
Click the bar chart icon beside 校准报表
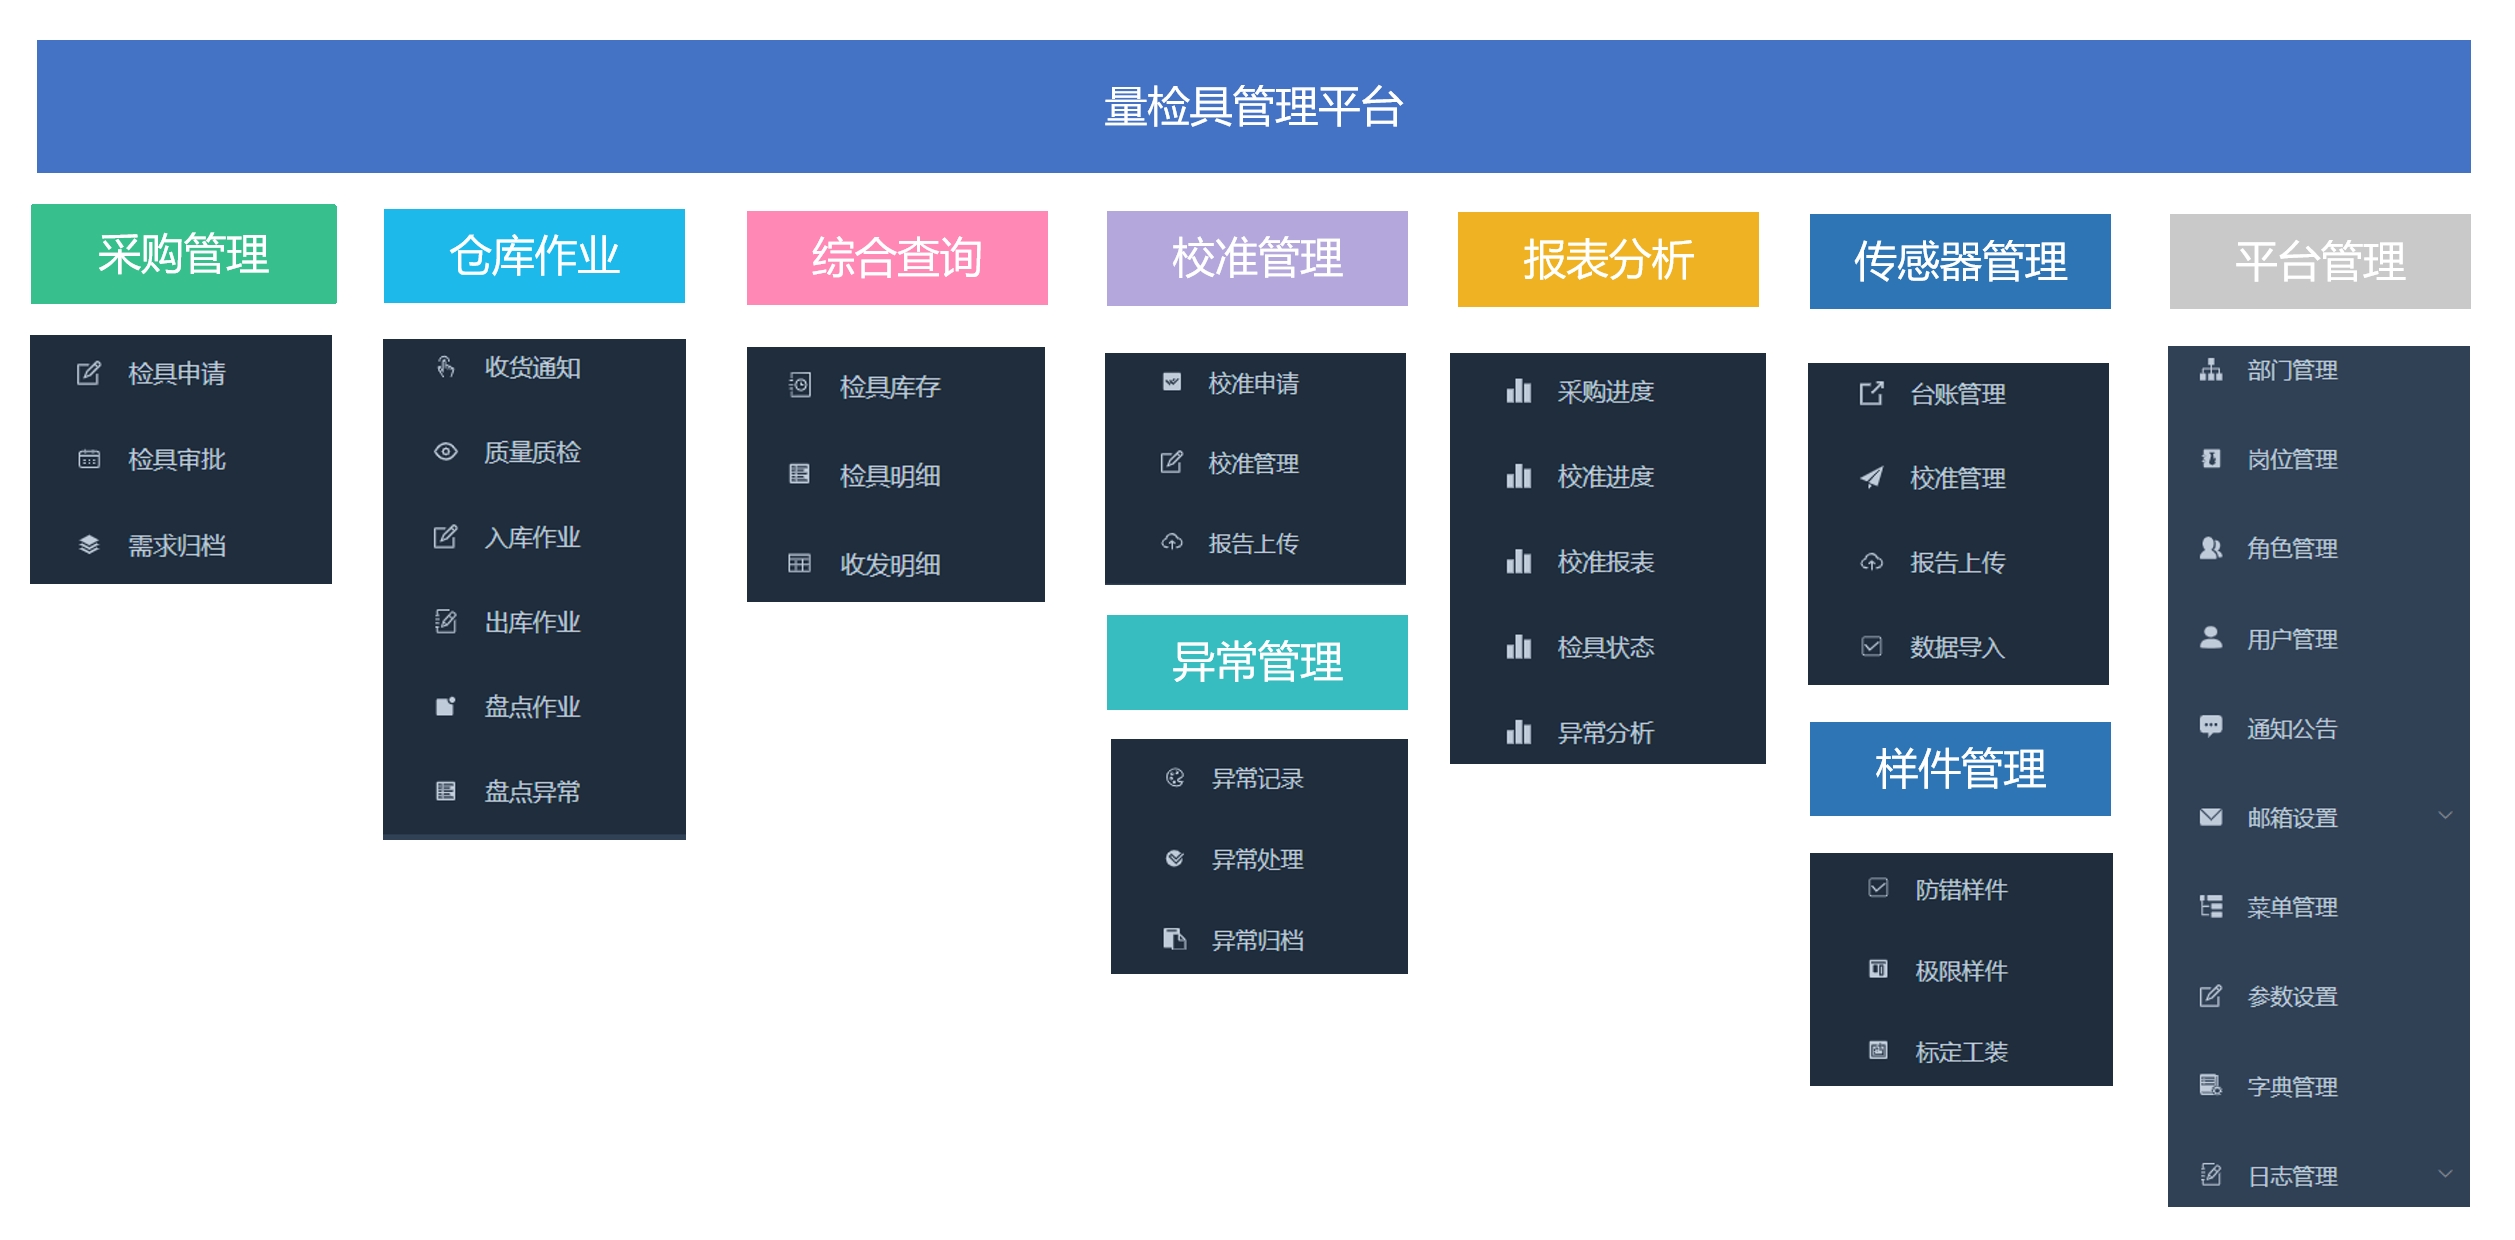(1519, 562)
